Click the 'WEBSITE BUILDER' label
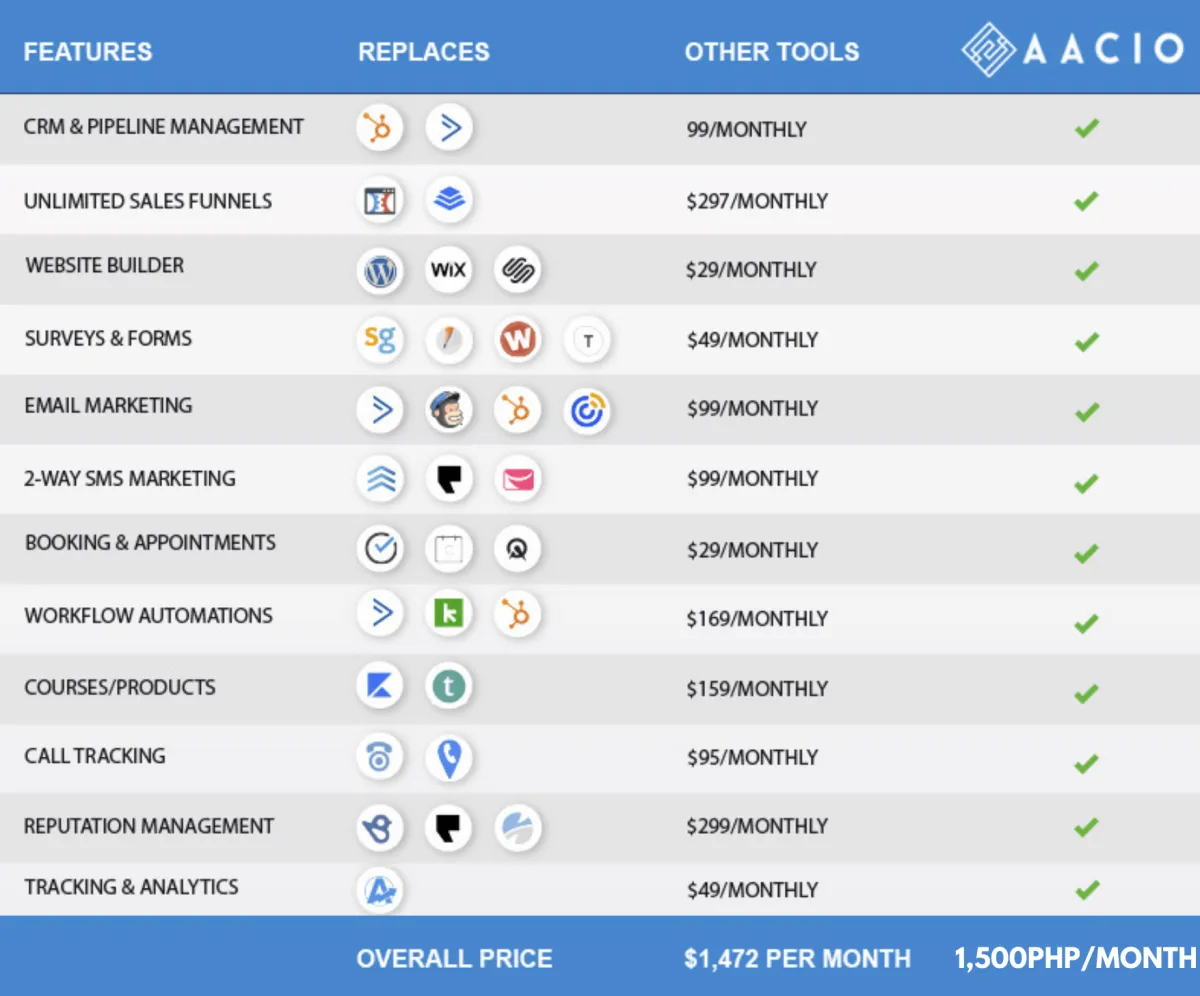The width and height of the screenshot is (1200, 996). tap(105, 266)
